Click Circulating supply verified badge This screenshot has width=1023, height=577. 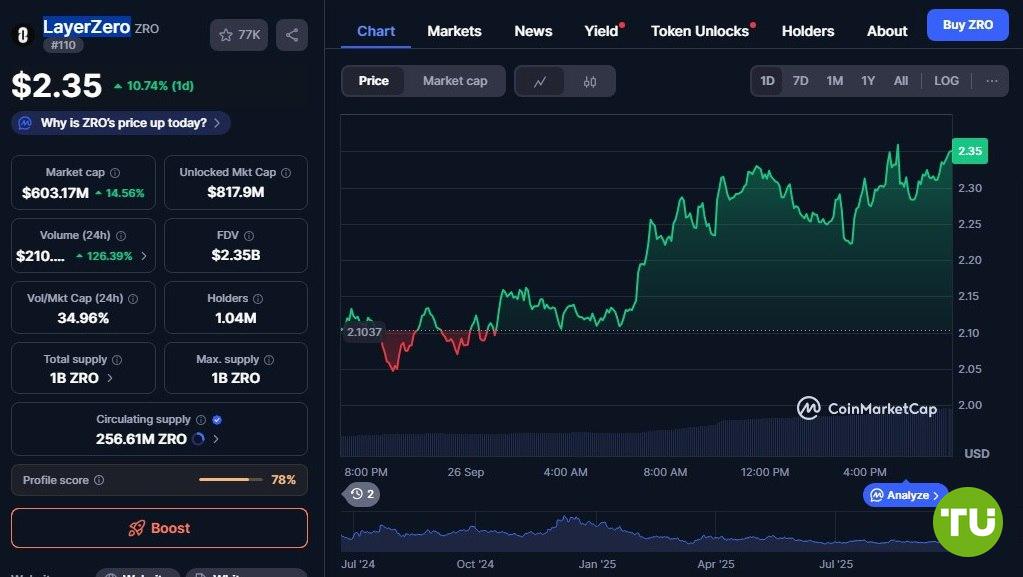click(x=217, y=420)
